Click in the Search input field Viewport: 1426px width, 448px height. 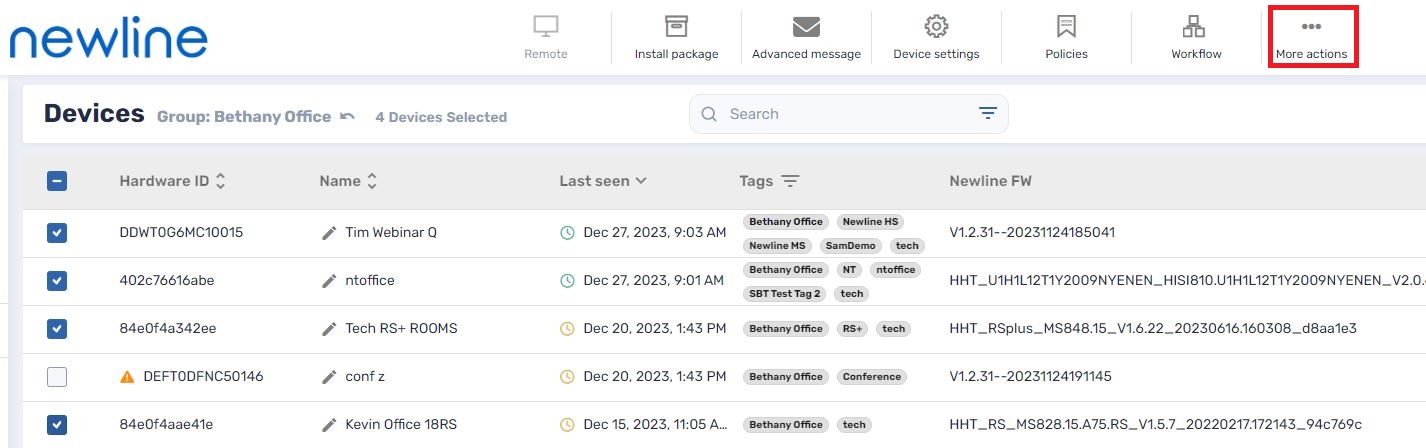pyautogui.click(x=848, y=114)
